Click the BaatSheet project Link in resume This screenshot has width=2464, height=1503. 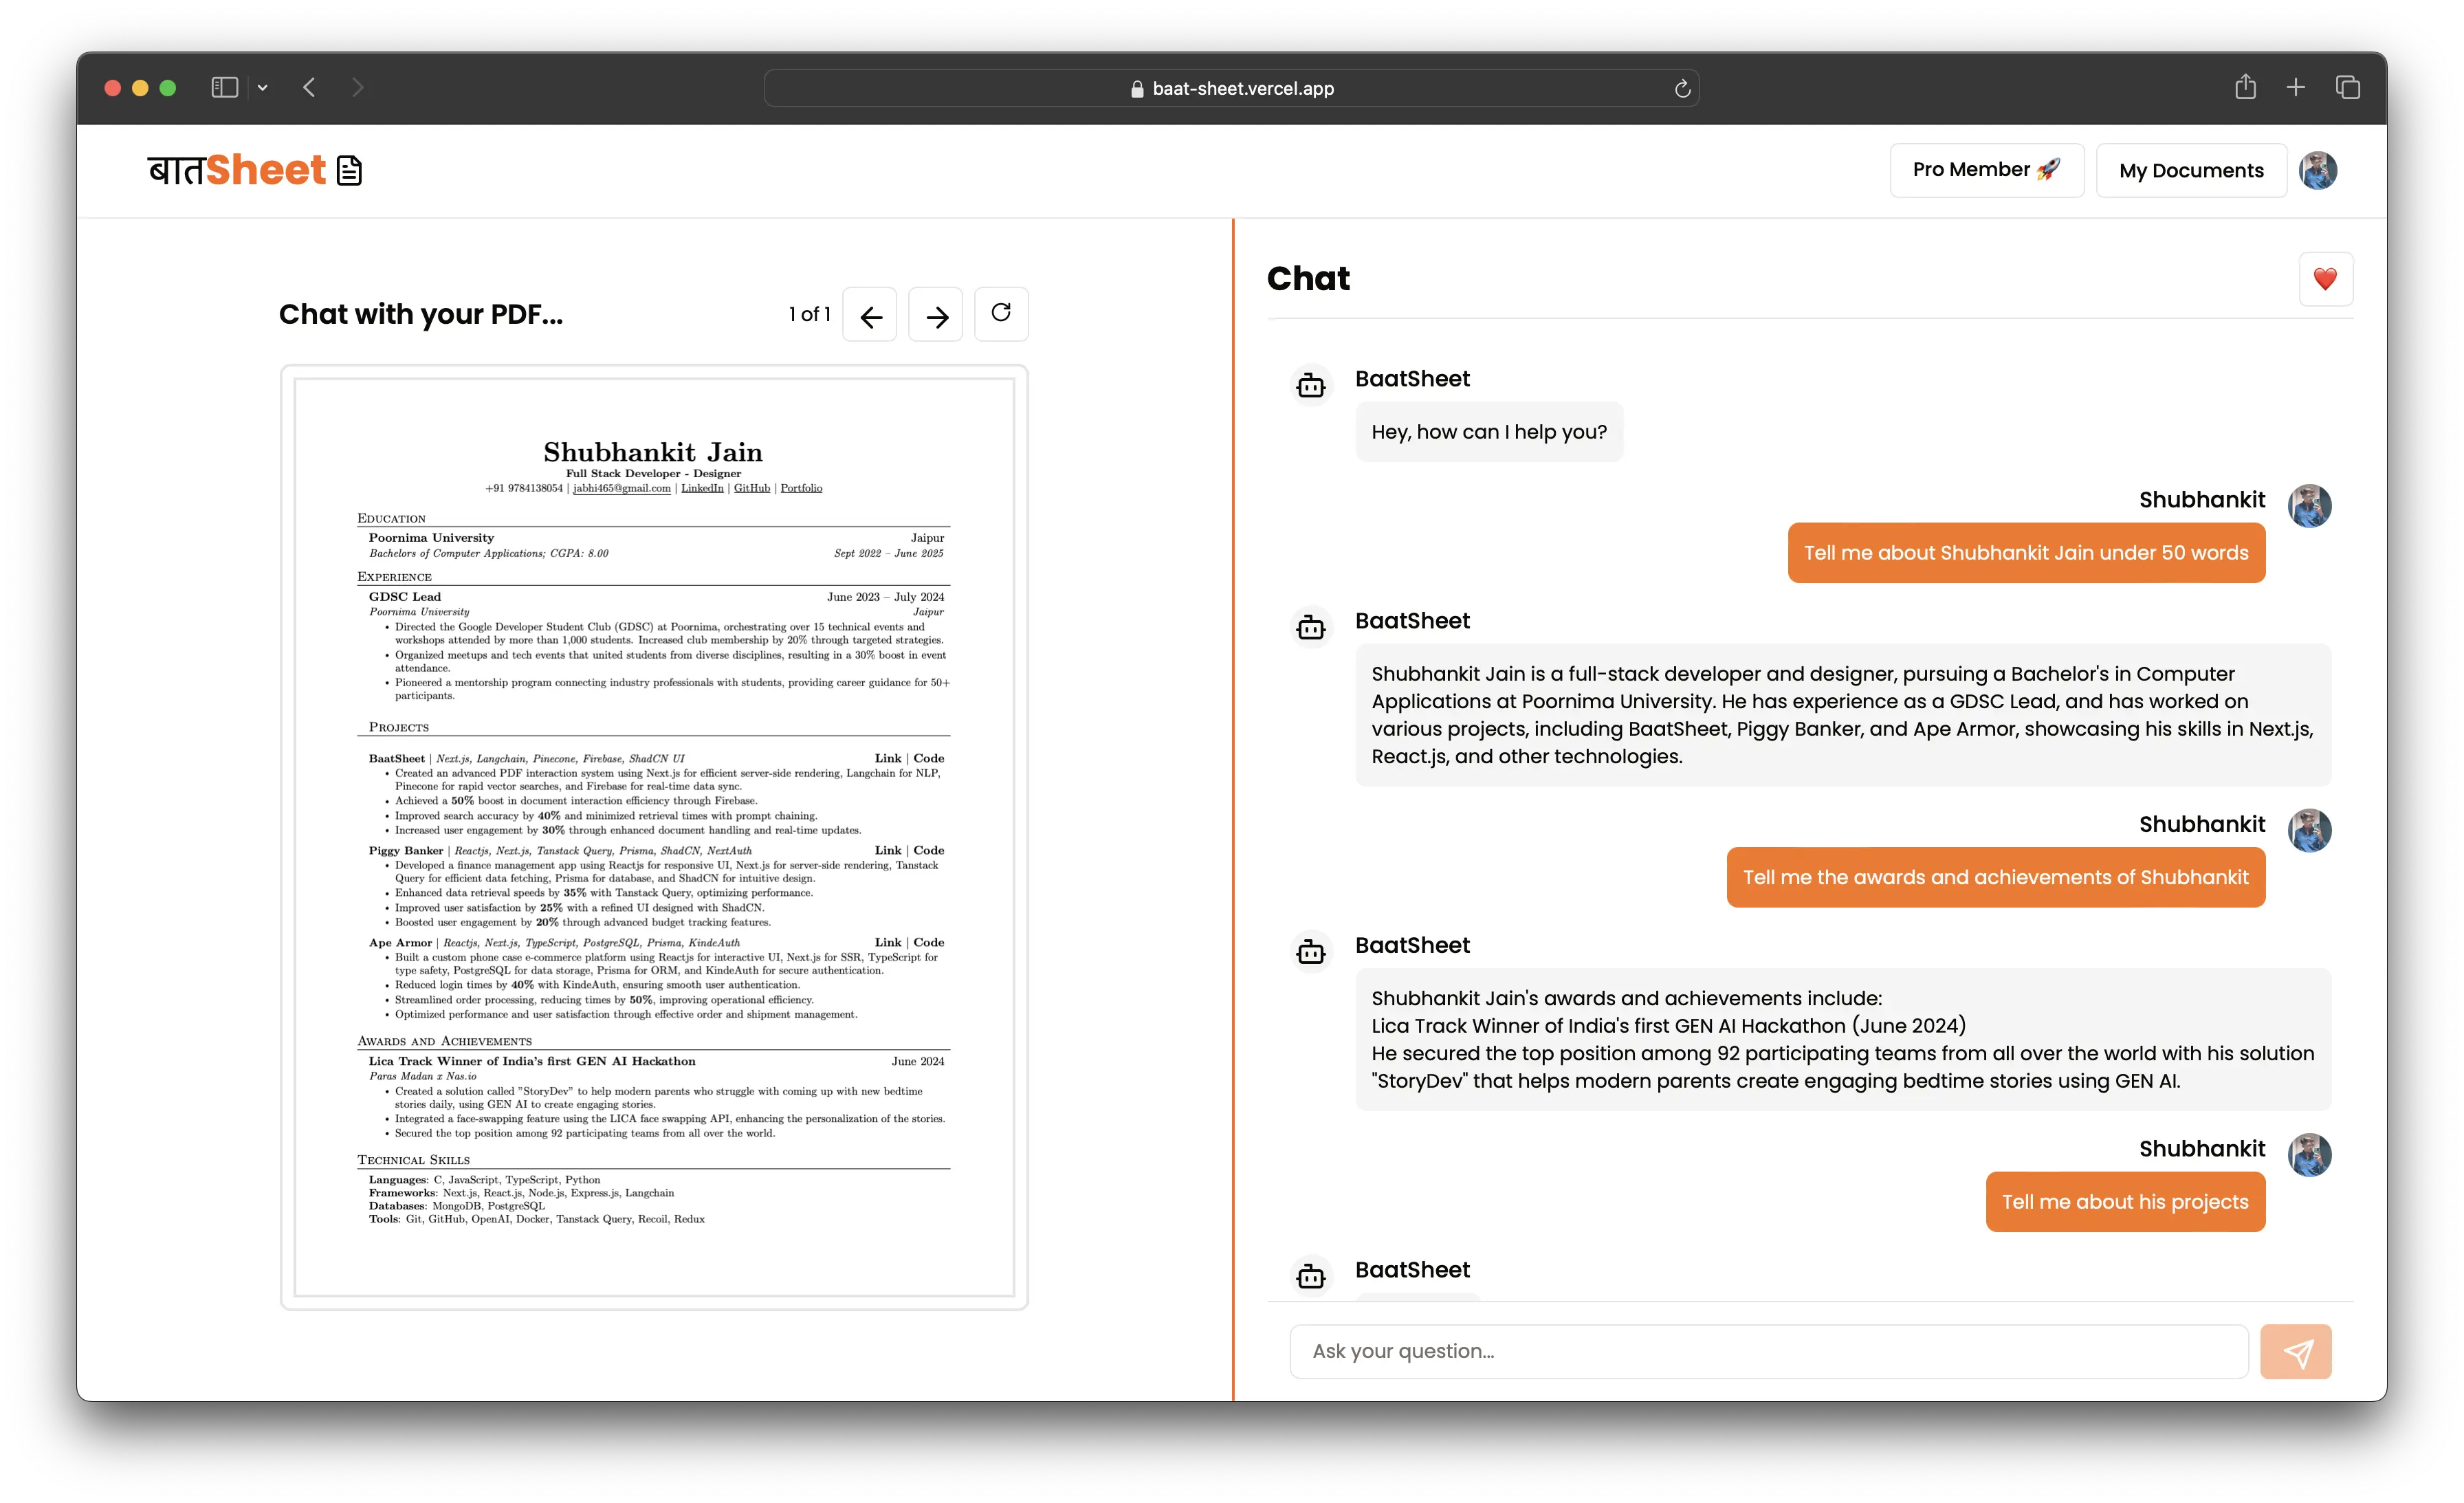[x=888, y=758]
